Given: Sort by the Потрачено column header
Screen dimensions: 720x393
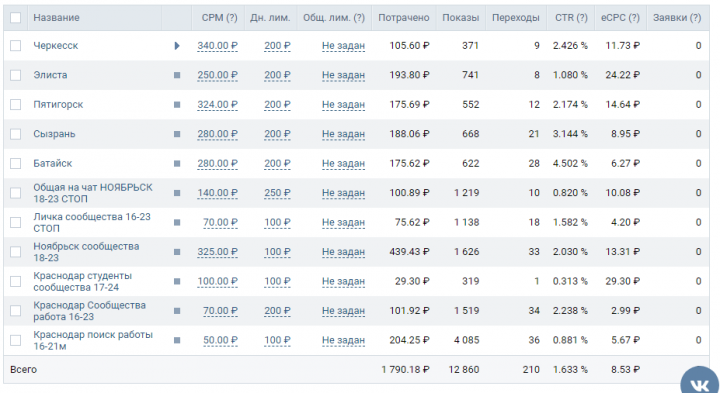Looking at the screenshot, I should tap(404, 17).
